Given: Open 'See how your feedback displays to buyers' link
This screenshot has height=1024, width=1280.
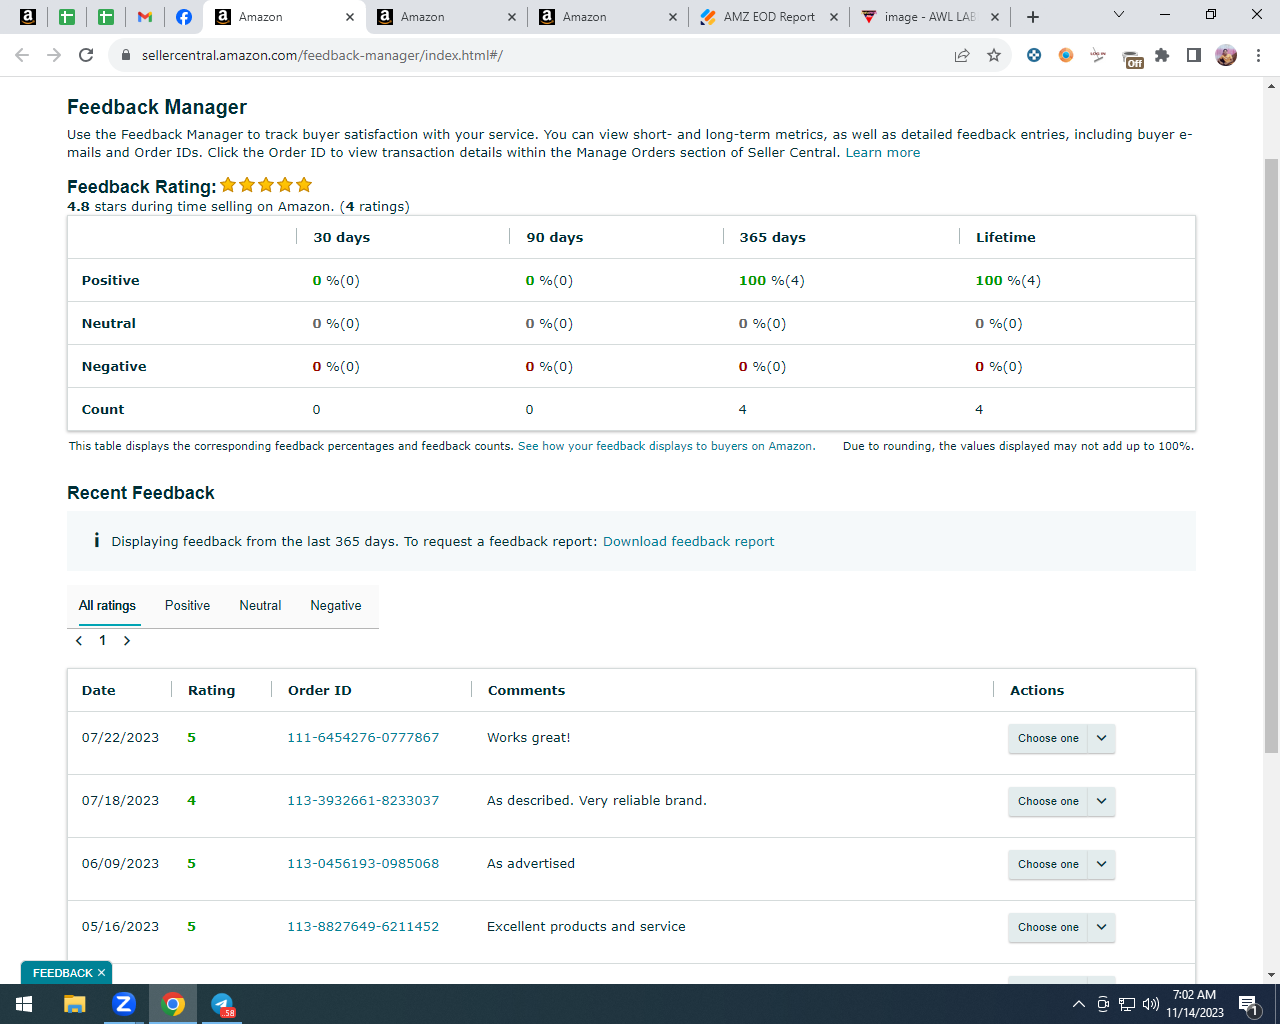Looking at the screenshot, I should (x=666, y=446).
